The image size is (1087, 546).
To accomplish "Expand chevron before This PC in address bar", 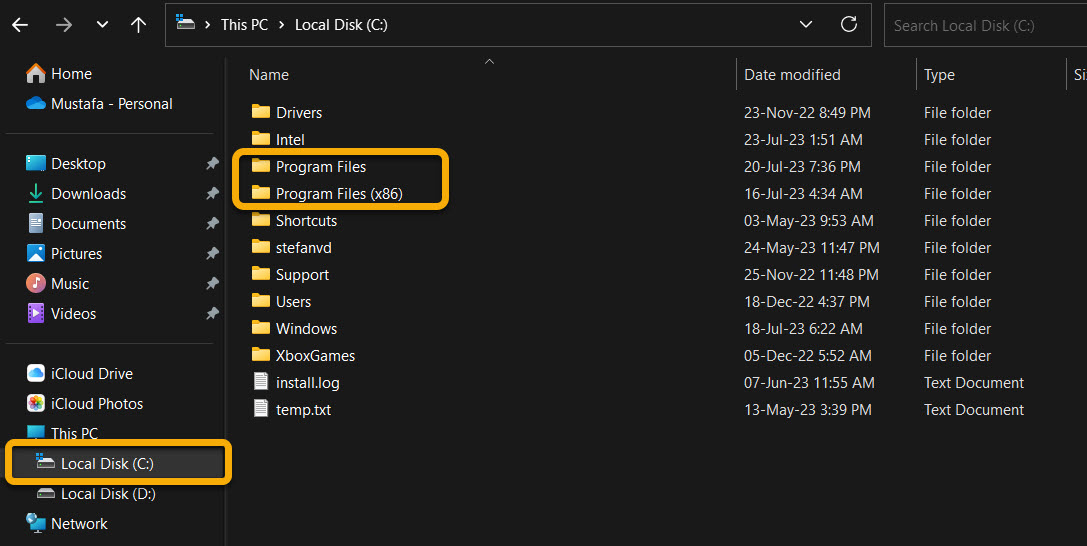I will click(x=207, y=25).
